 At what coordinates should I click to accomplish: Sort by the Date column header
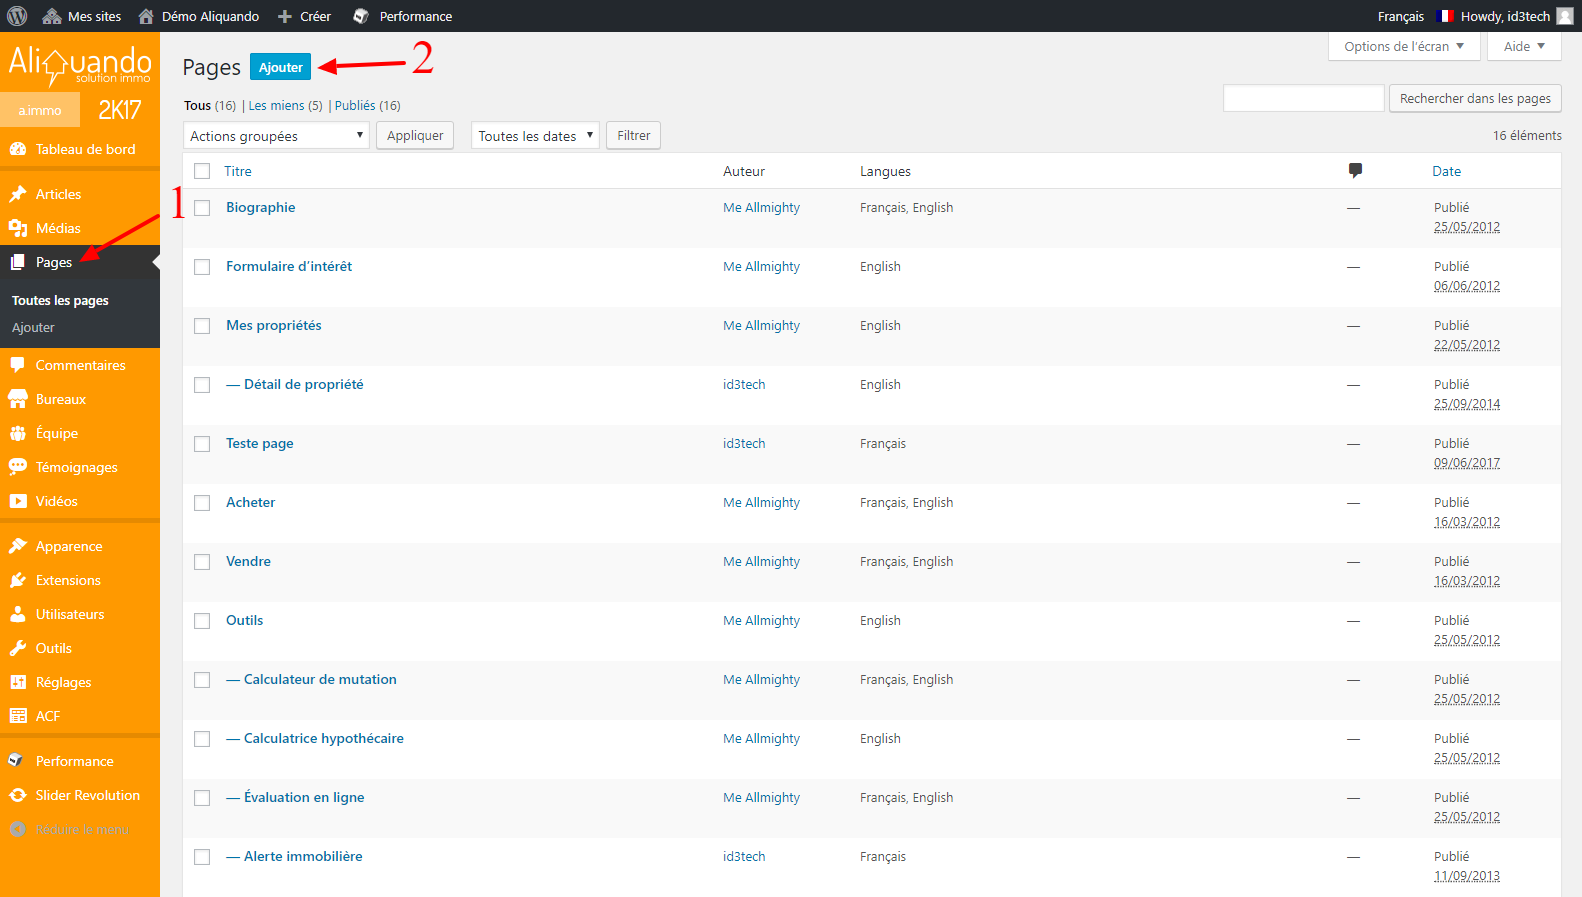1446,171
